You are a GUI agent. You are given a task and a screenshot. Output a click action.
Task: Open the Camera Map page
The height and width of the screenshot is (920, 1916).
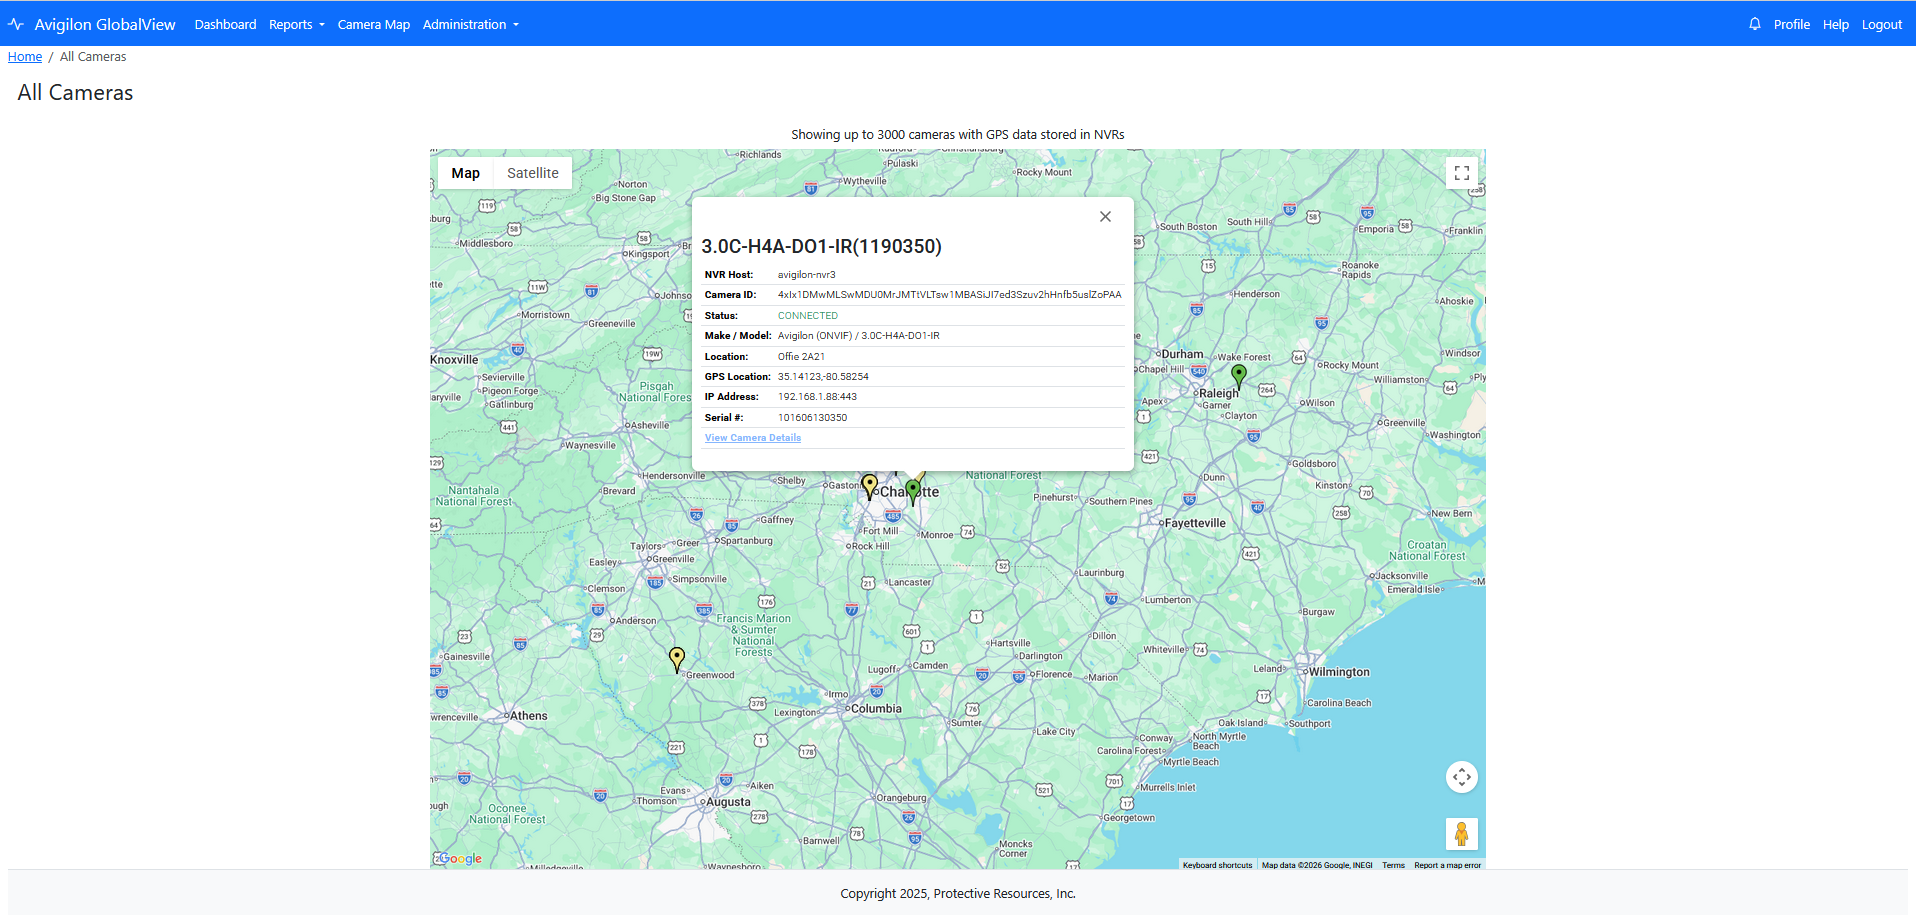pyautogui.click(x=374, y=24)
